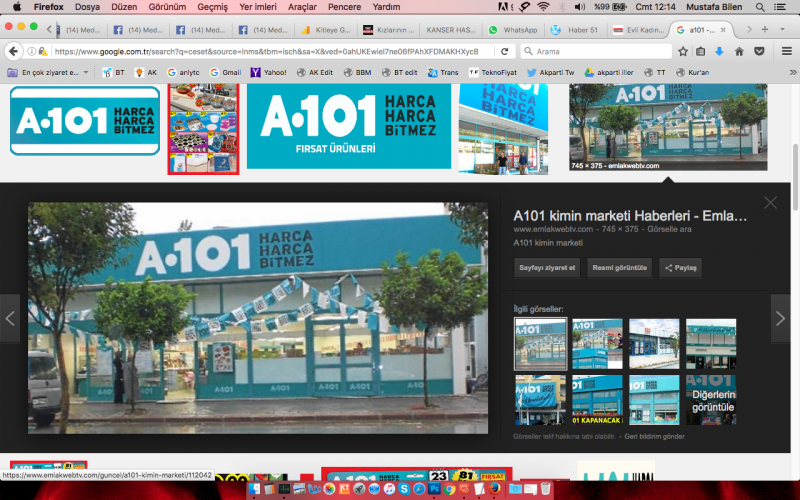Image resolution: width=800 pixels, height=500 pixels.
Task: Open the www.emlakwebtv.com source link
Action: 553,229
